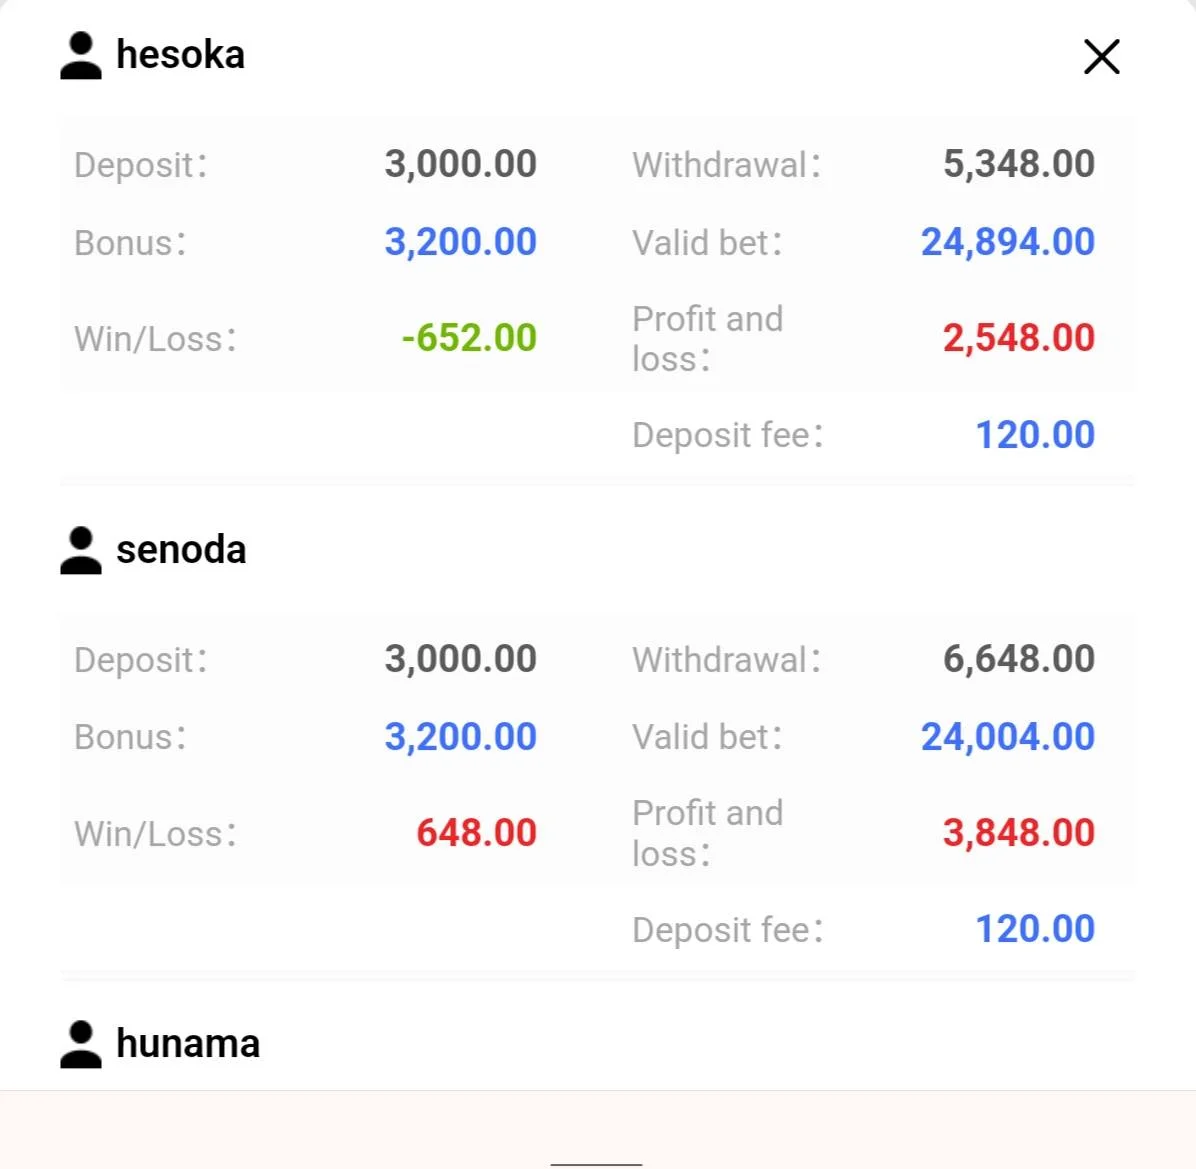Select hesoka's Win/Loss value -652.00
The height and width of the screenshot is (1169, 1196).
(x=469, y=338)
